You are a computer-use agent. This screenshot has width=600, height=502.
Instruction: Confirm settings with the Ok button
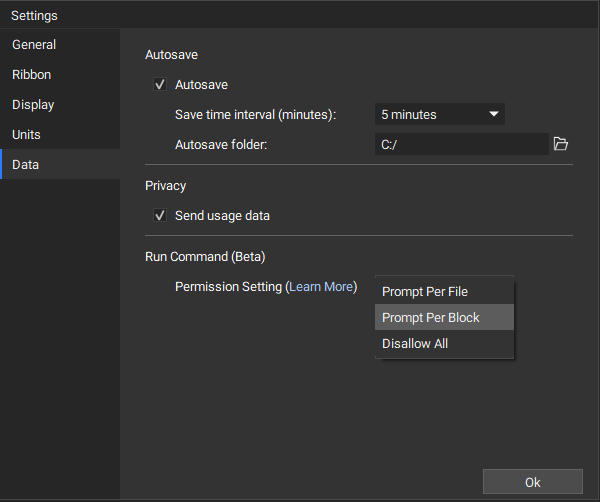(x=533, y=482)
